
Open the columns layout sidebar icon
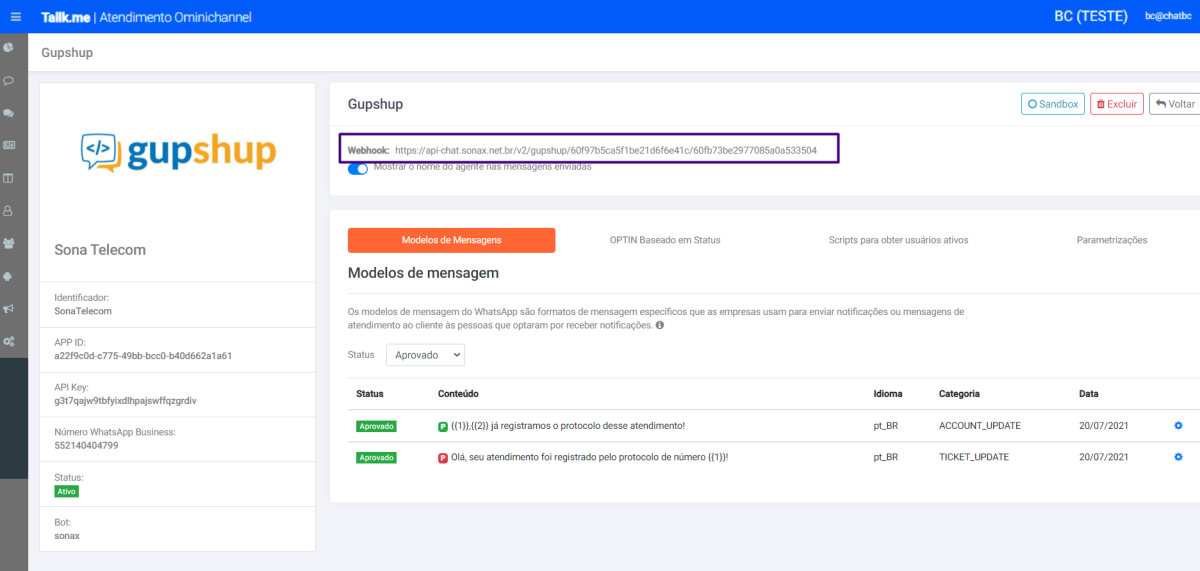coord(9,178)
